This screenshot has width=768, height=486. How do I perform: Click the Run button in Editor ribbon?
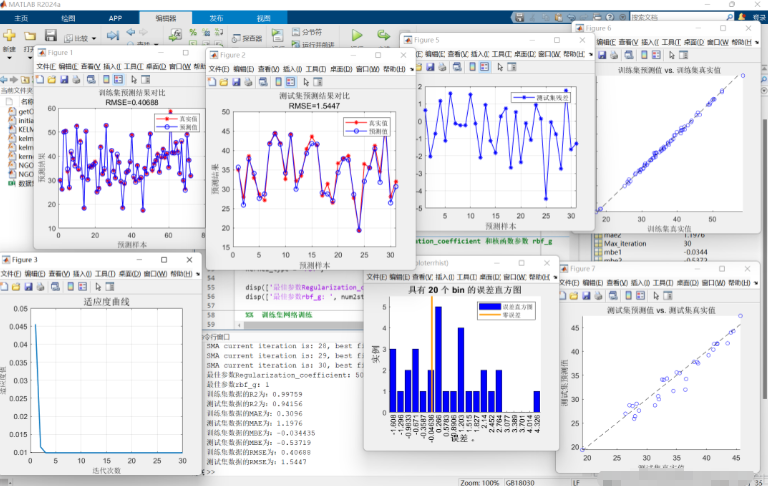tap(357, 35)
